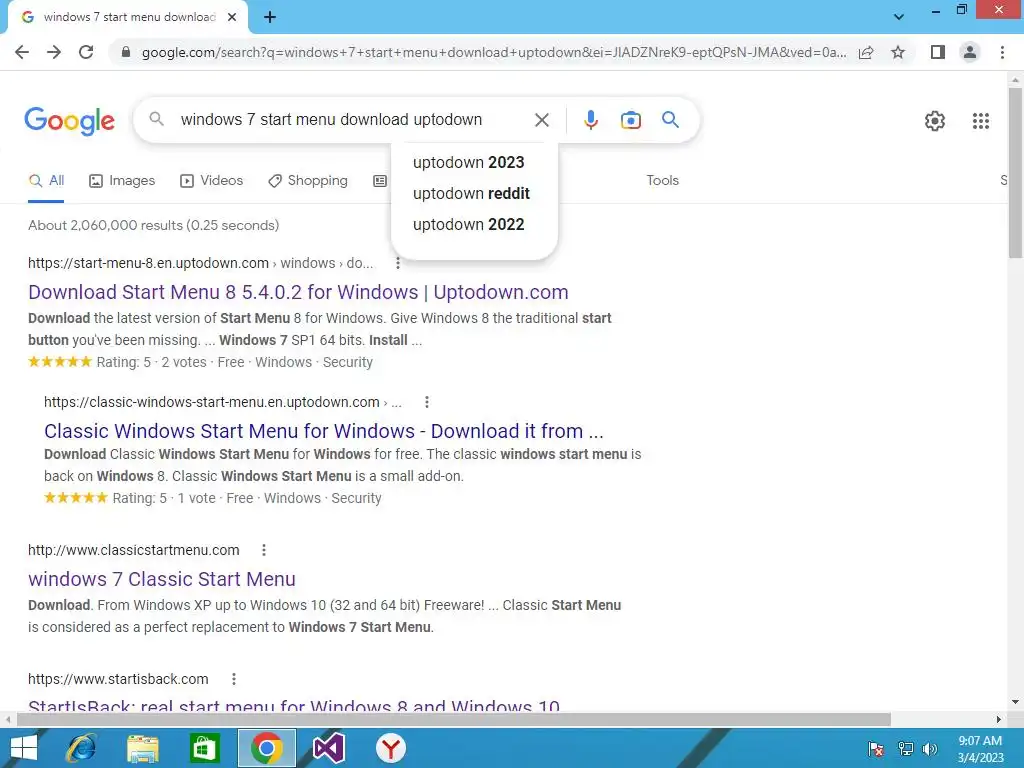1024x768 pixels.
Task: Open more options for classic-windows-start-menu result
Action: pyautogui.click(x=426, y=402)
